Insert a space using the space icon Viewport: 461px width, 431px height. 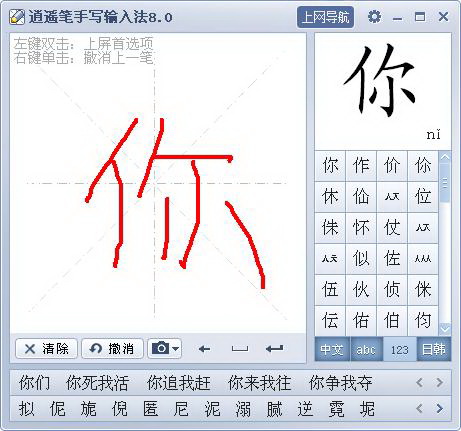[240, 349]
